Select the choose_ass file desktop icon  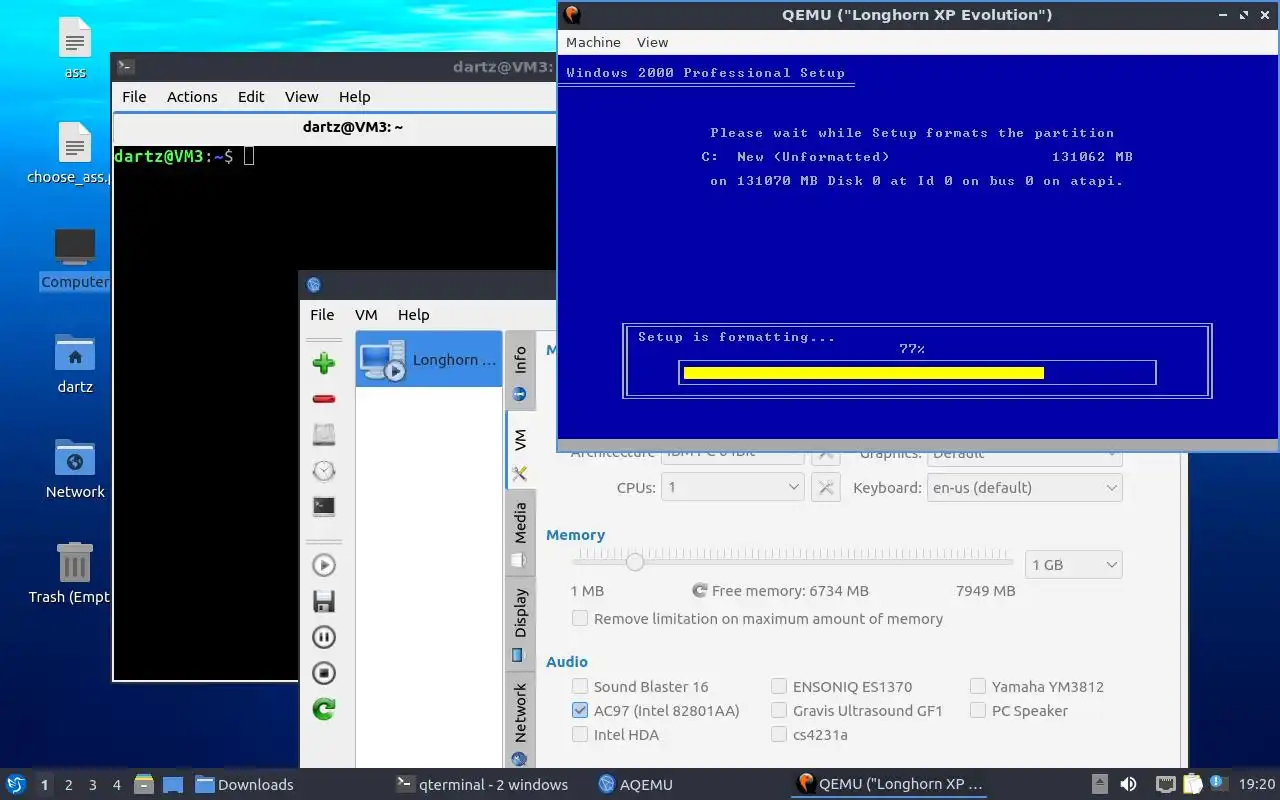[x=75, y=153]
